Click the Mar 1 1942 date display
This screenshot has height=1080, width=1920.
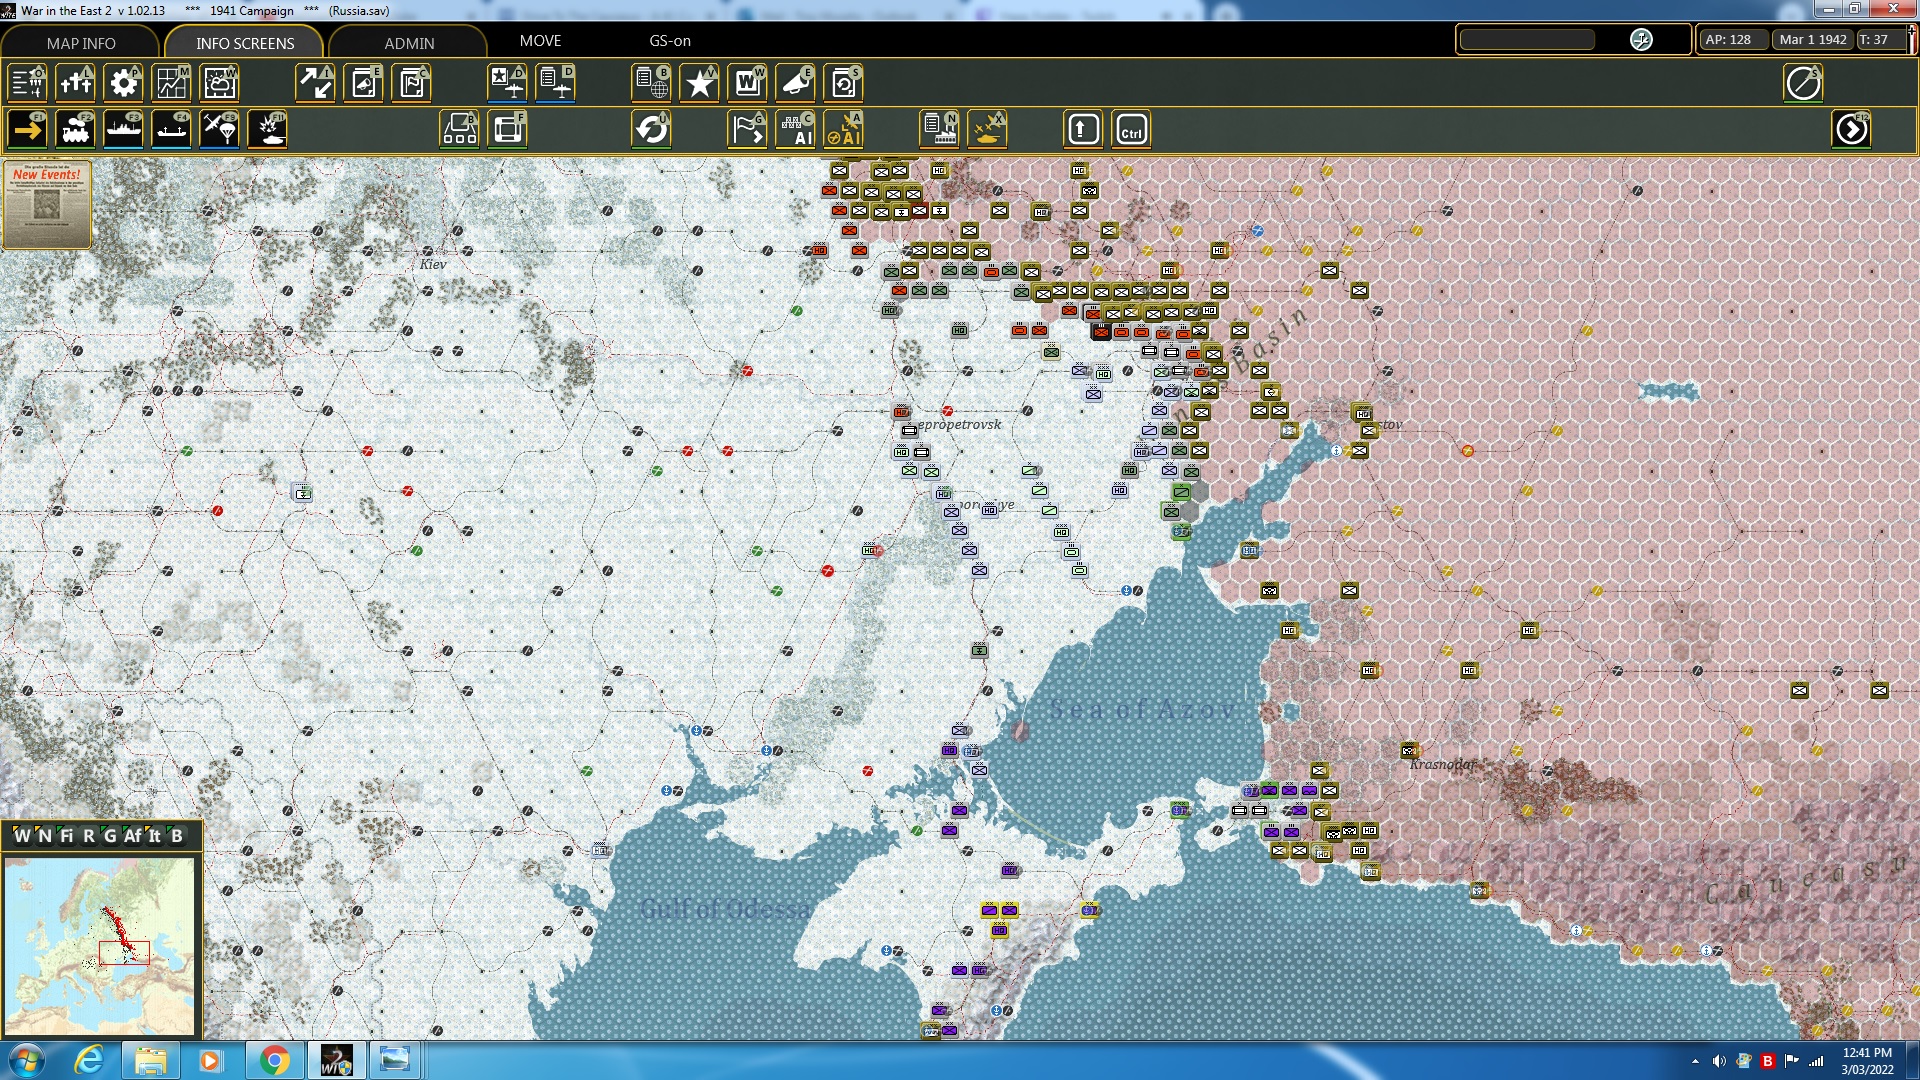click(x=1812, y=39)
